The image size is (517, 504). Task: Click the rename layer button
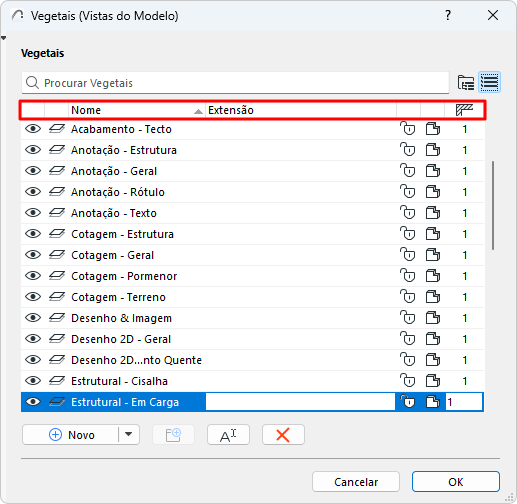click(228, 435)
